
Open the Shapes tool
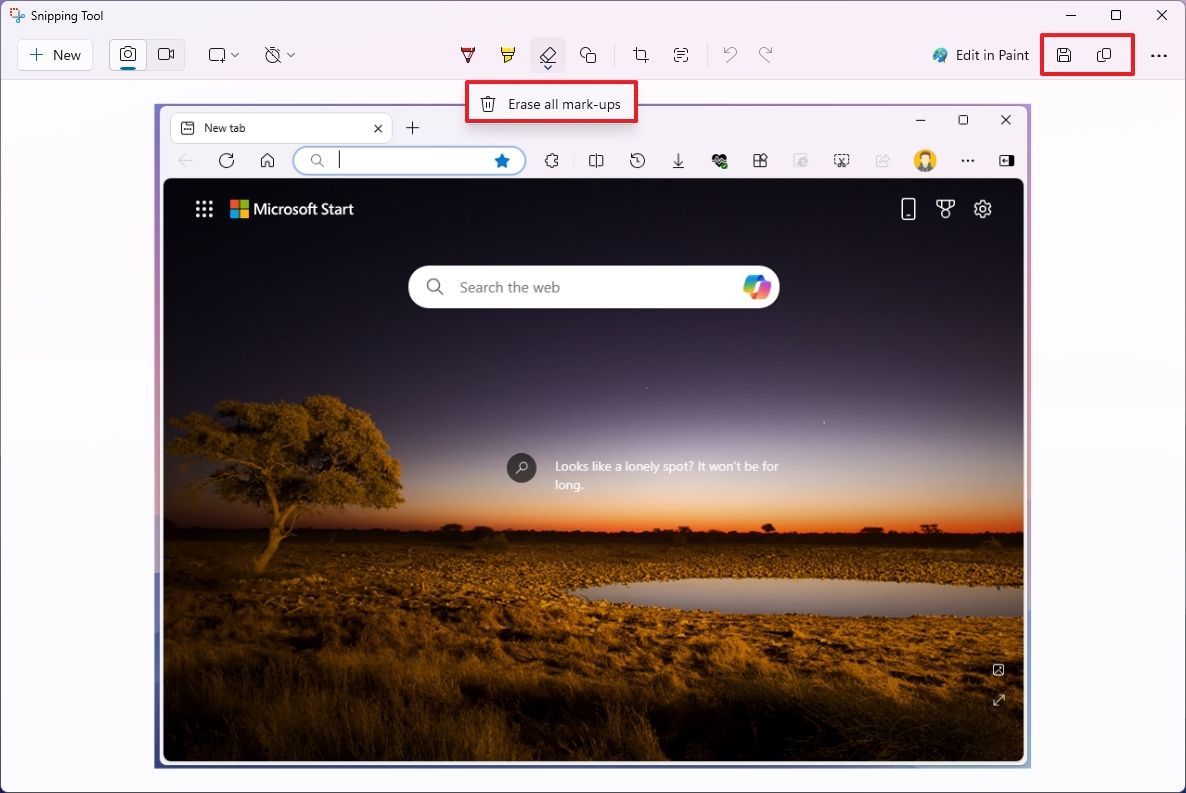click(x=588, y=55)
